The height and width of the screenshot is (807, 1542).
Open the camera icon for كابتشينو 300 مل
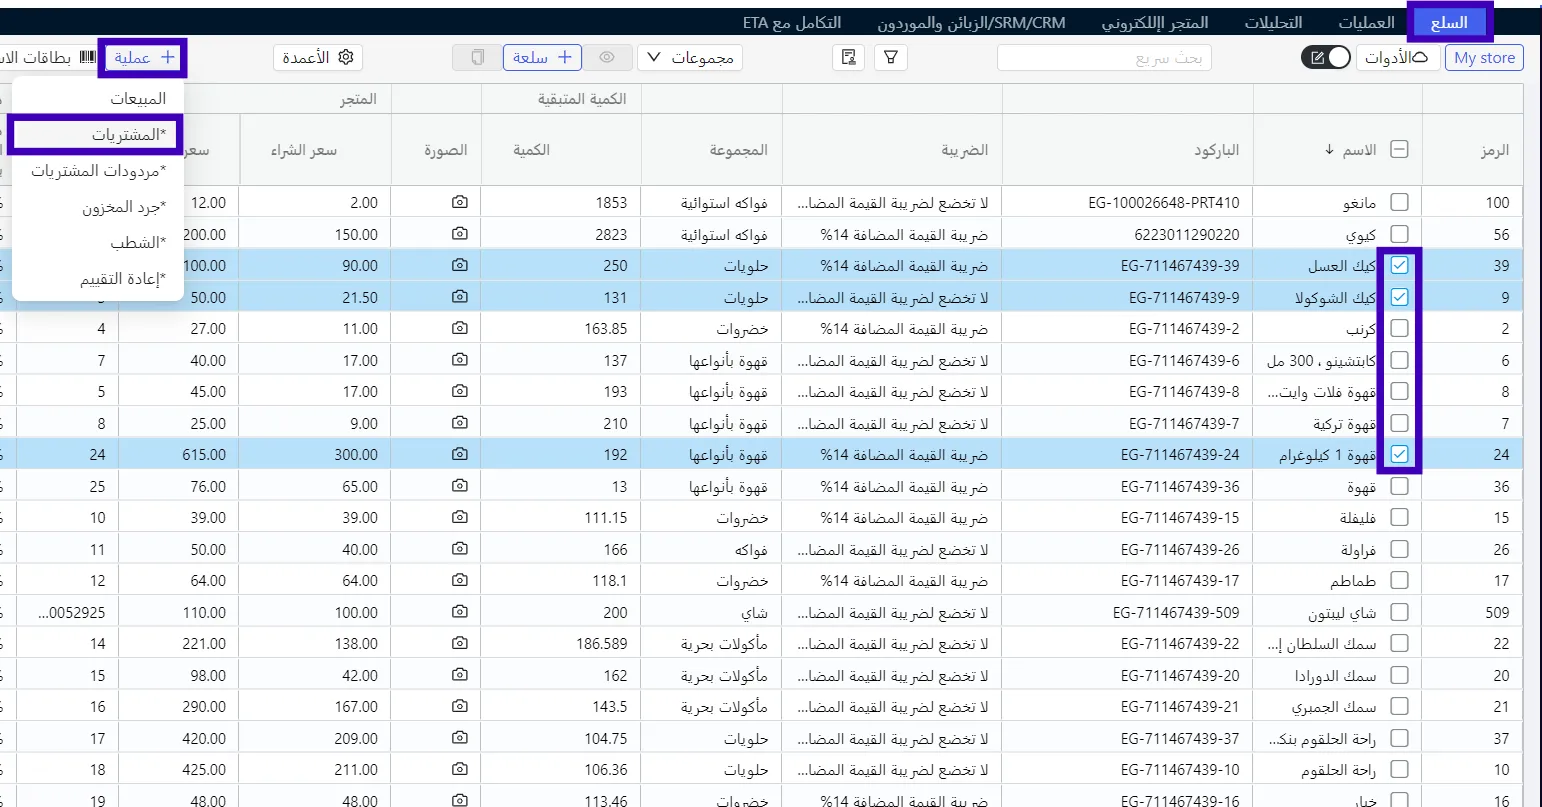coord(459,360)
